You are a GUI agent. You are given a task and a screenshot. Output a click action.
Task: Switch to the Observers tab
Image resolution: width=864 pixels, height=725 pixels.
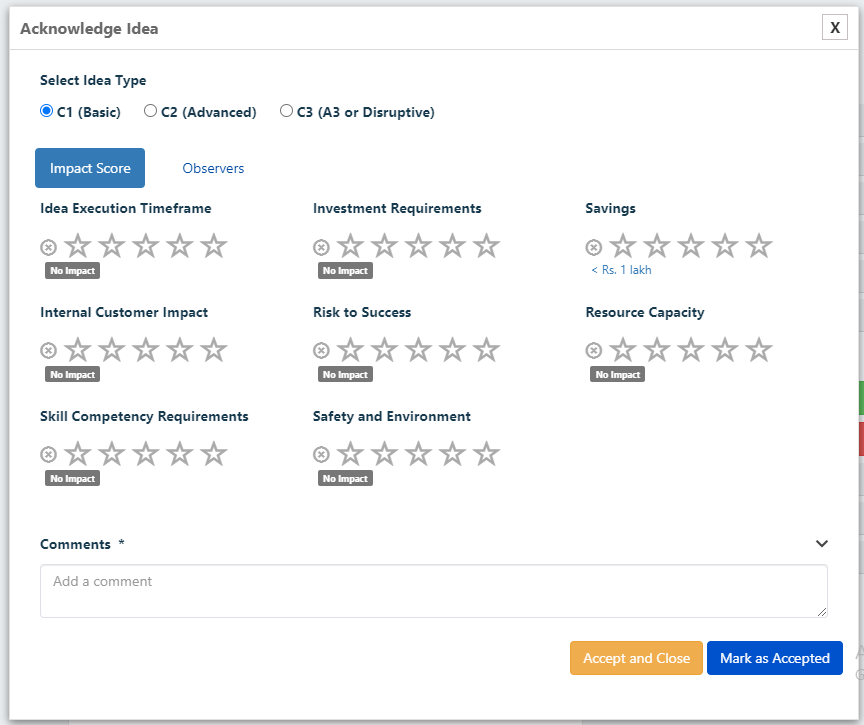click(213, 168)
